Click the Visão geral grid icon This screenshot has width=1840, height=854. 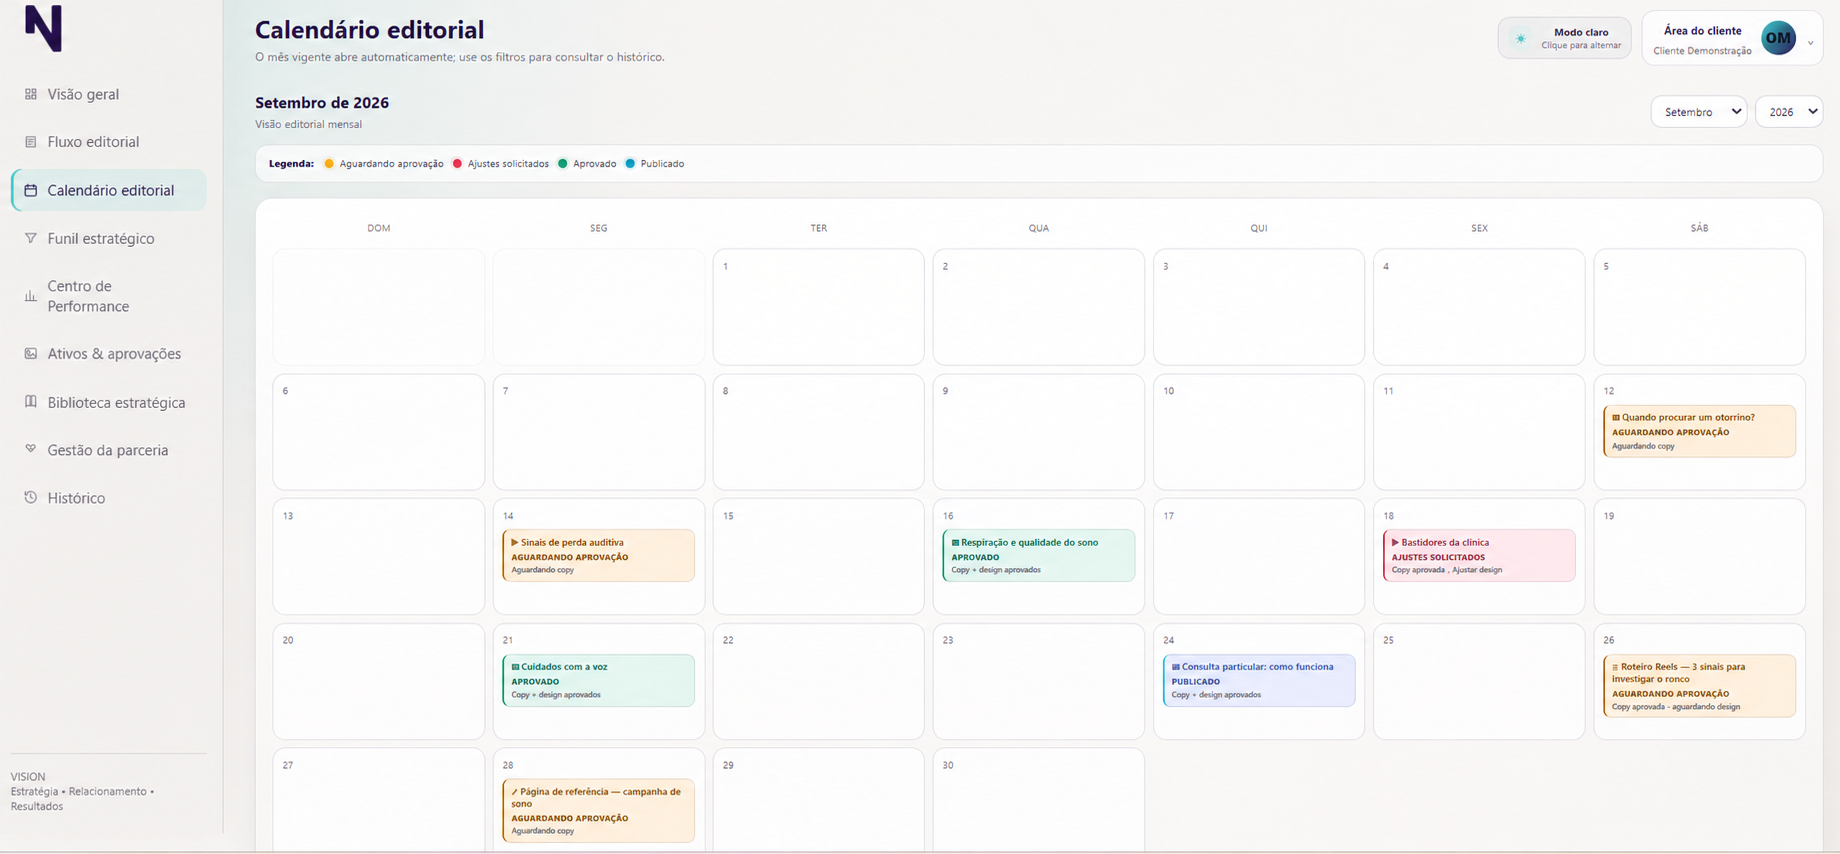point(31,94)
